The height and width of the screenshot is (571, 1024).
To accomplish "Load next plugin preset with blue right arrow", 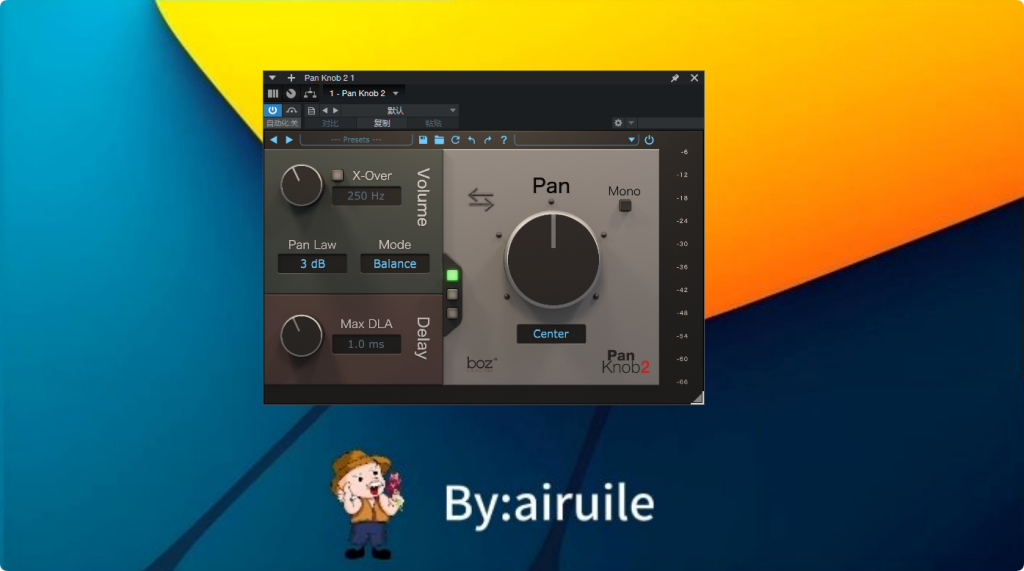I will (289, 140).
